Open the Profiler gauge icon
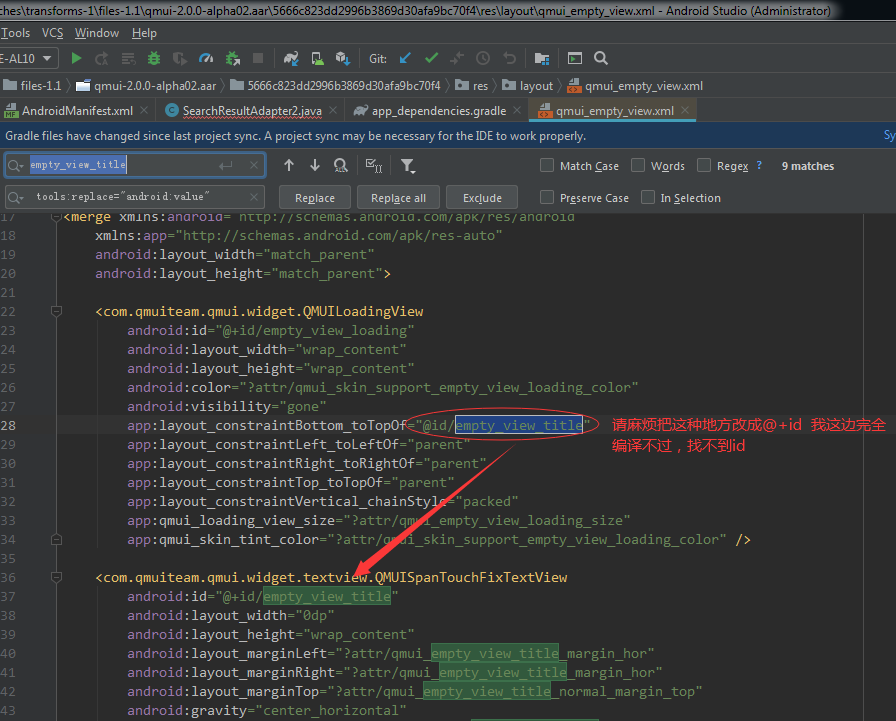The height and width of the screenshot is (721, 896). point(207,58)
